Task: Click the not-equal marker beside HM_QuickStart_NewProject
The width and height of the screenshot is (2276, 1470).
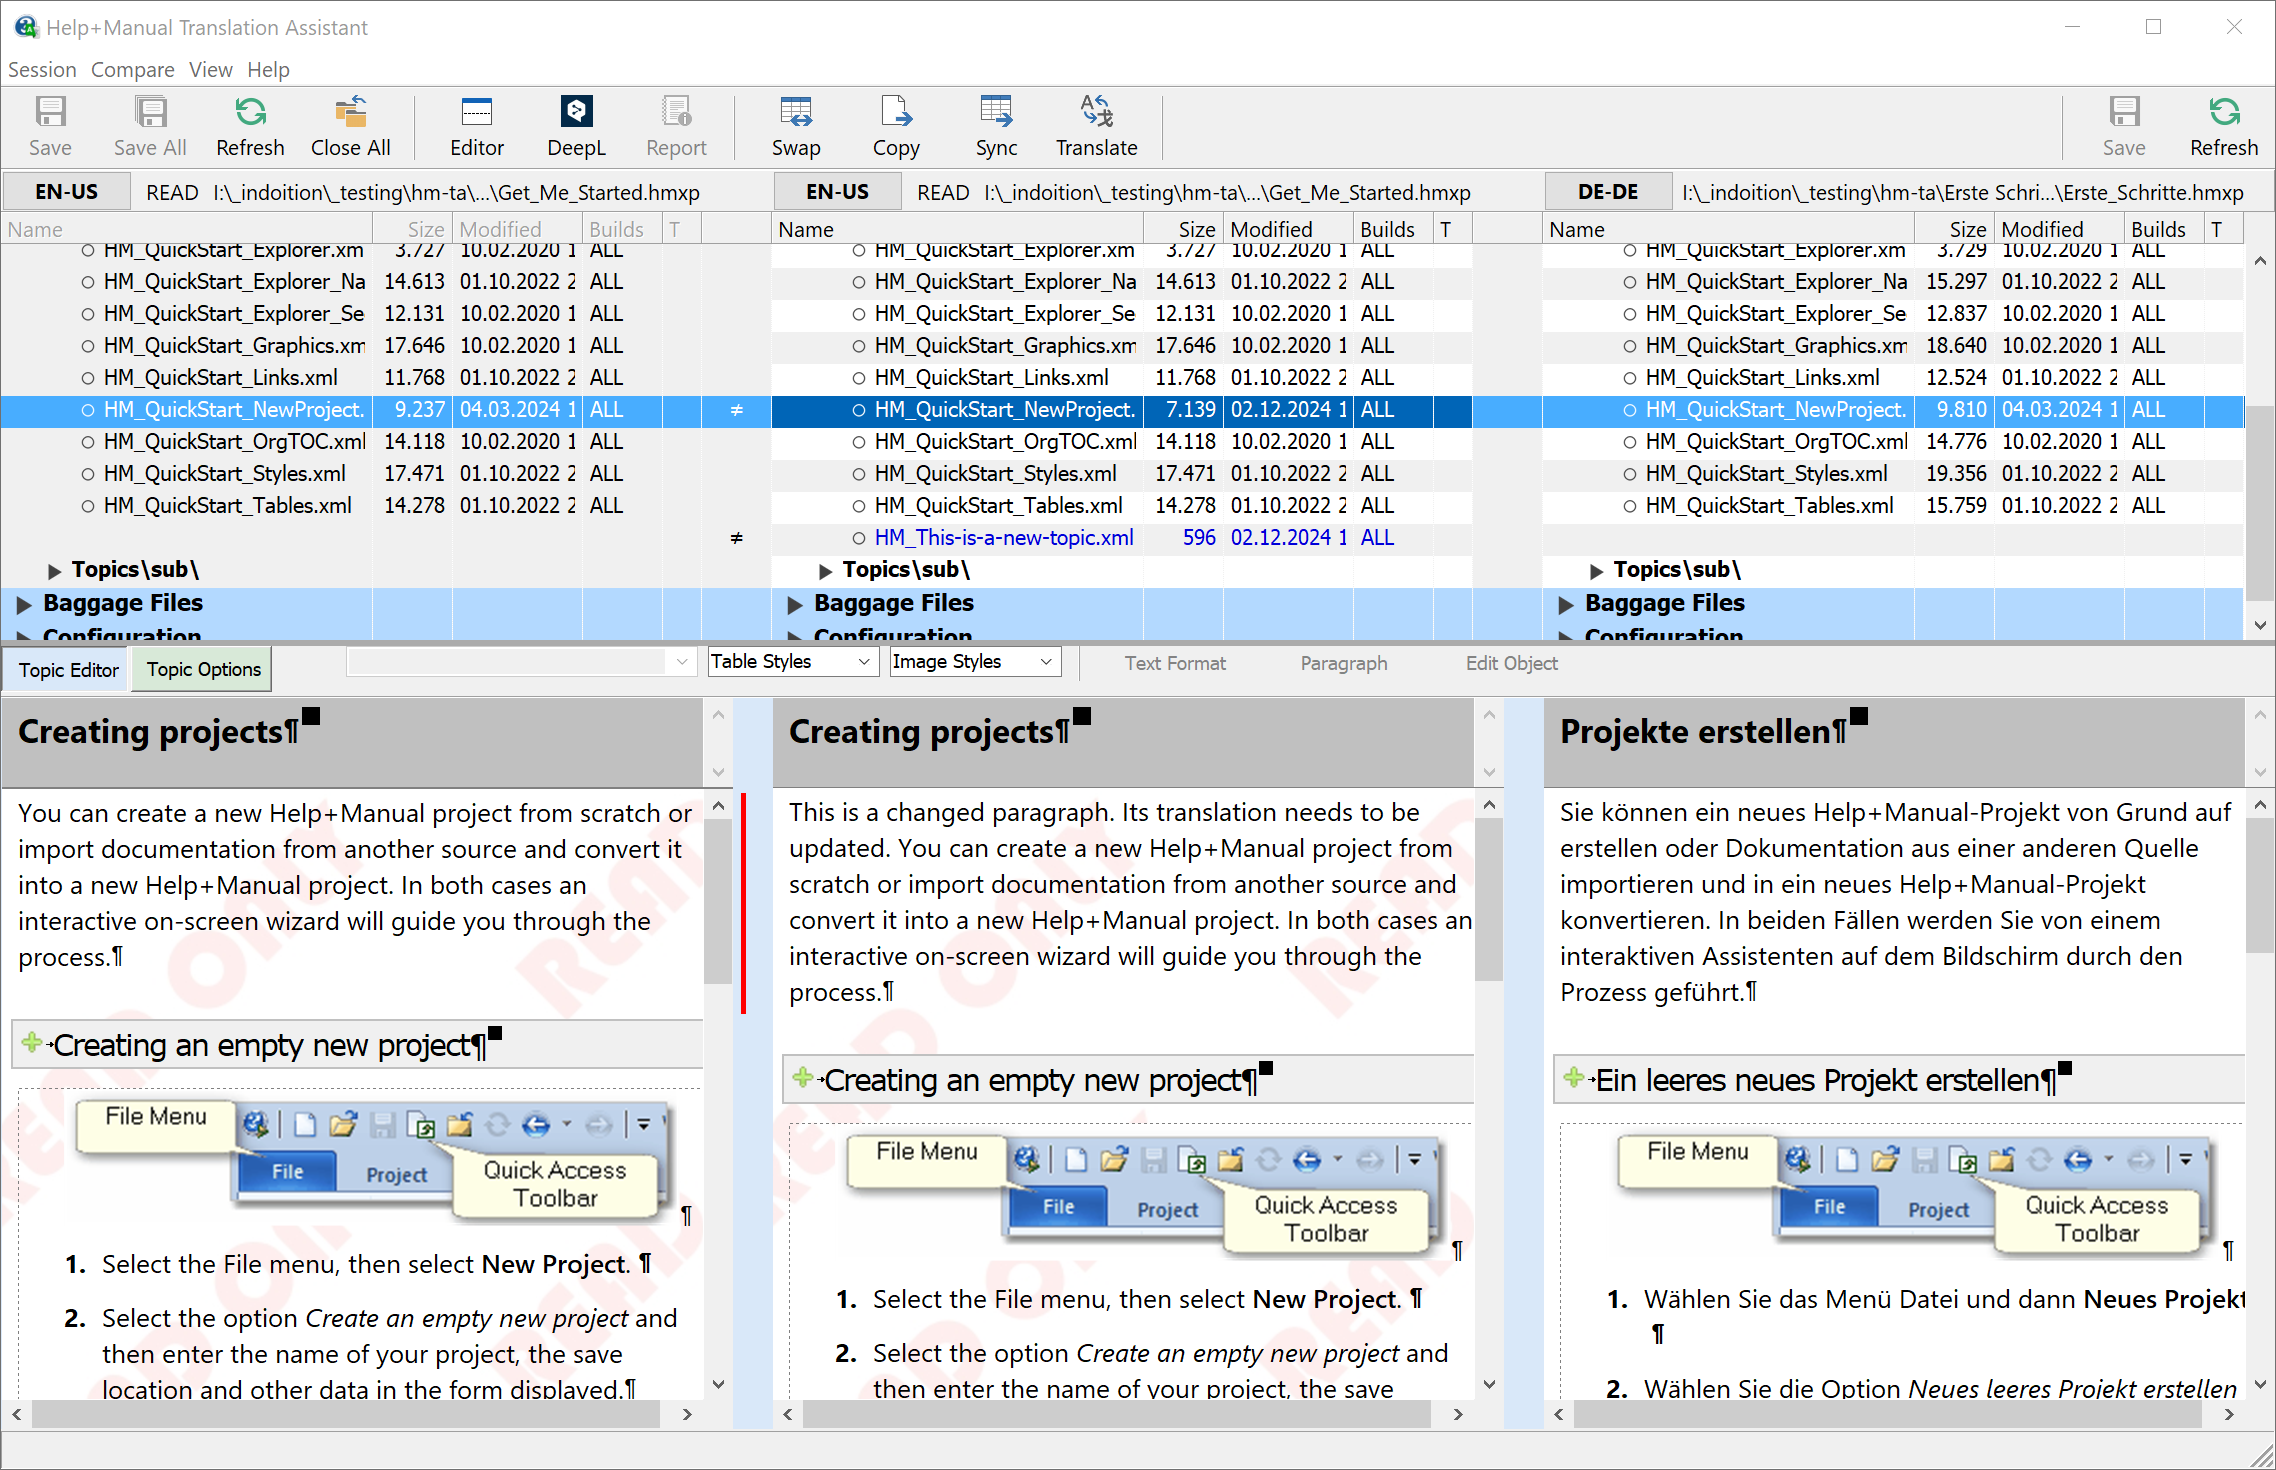Action: pos(737,410)
